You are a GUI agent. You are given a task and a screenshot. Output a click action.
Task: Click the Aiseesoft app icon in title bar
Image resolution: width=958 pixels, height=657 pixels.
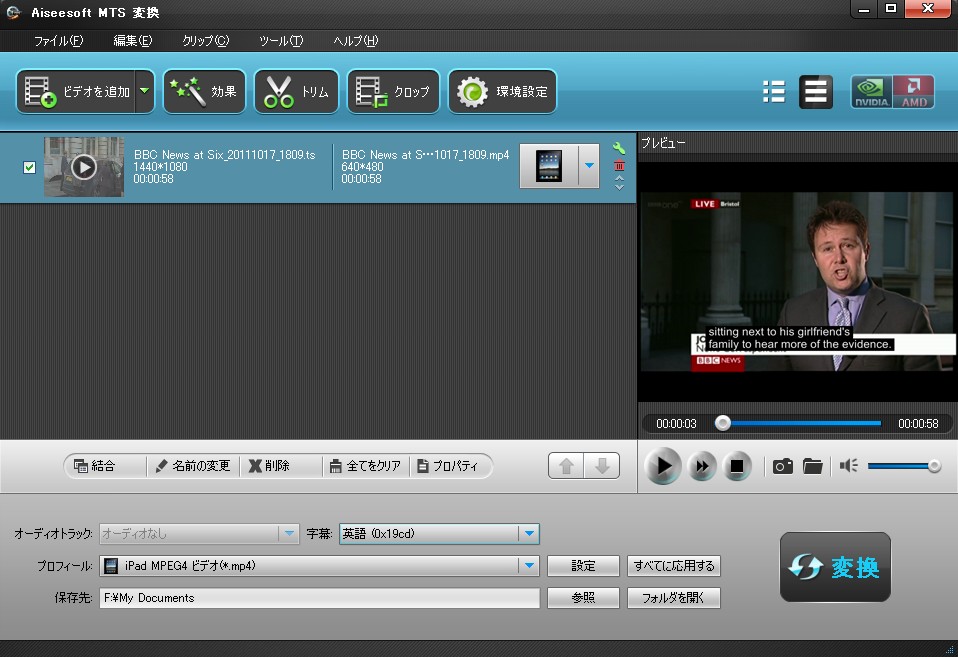pyautogui.click(x=13, y=12)
